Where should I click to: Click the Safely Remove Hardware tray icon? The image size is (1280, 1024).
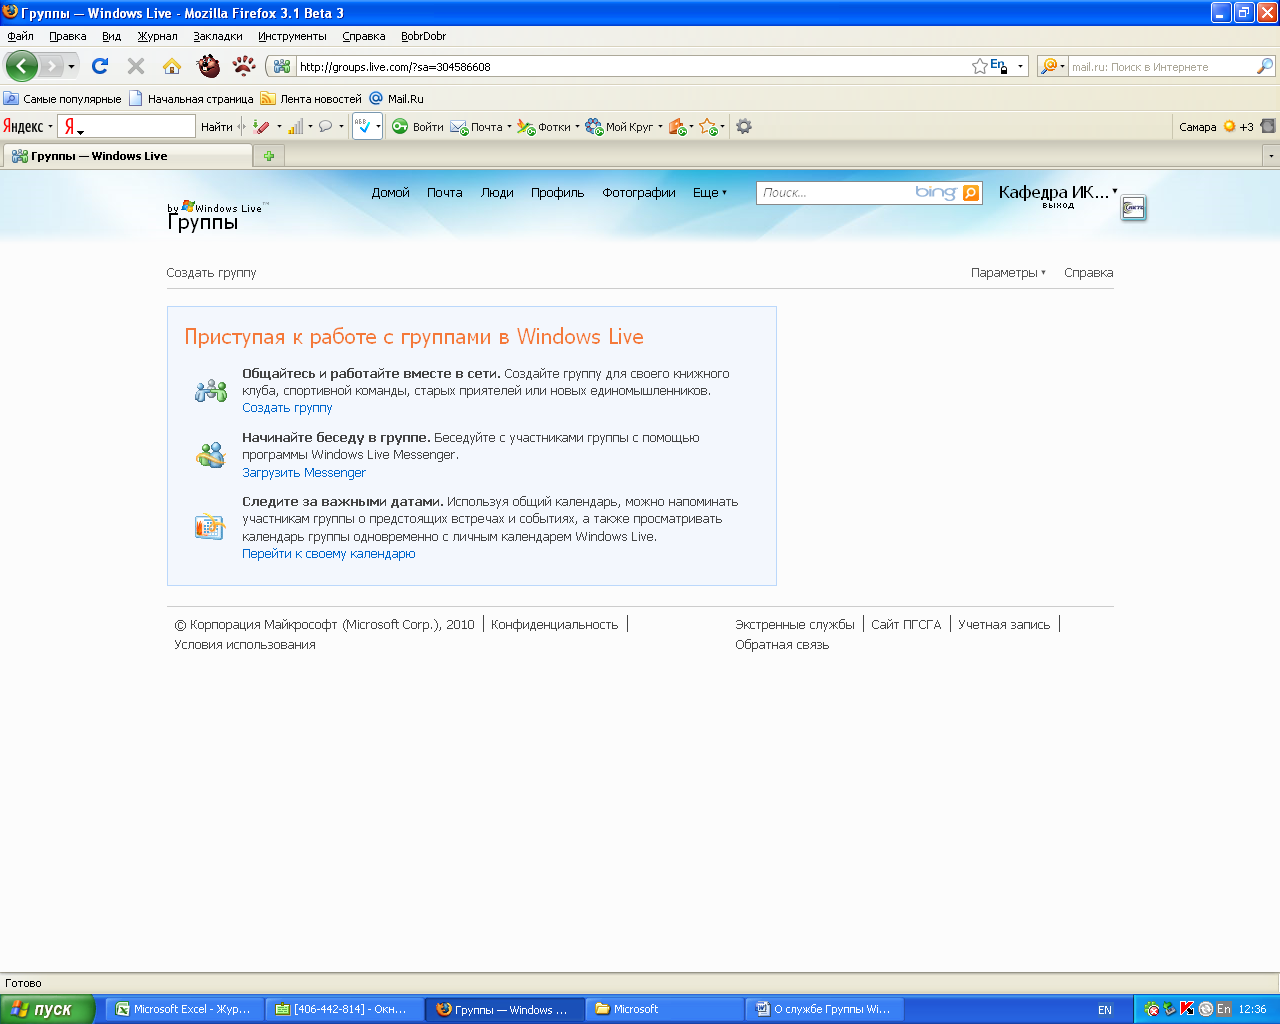(x=1169, y=1009)
